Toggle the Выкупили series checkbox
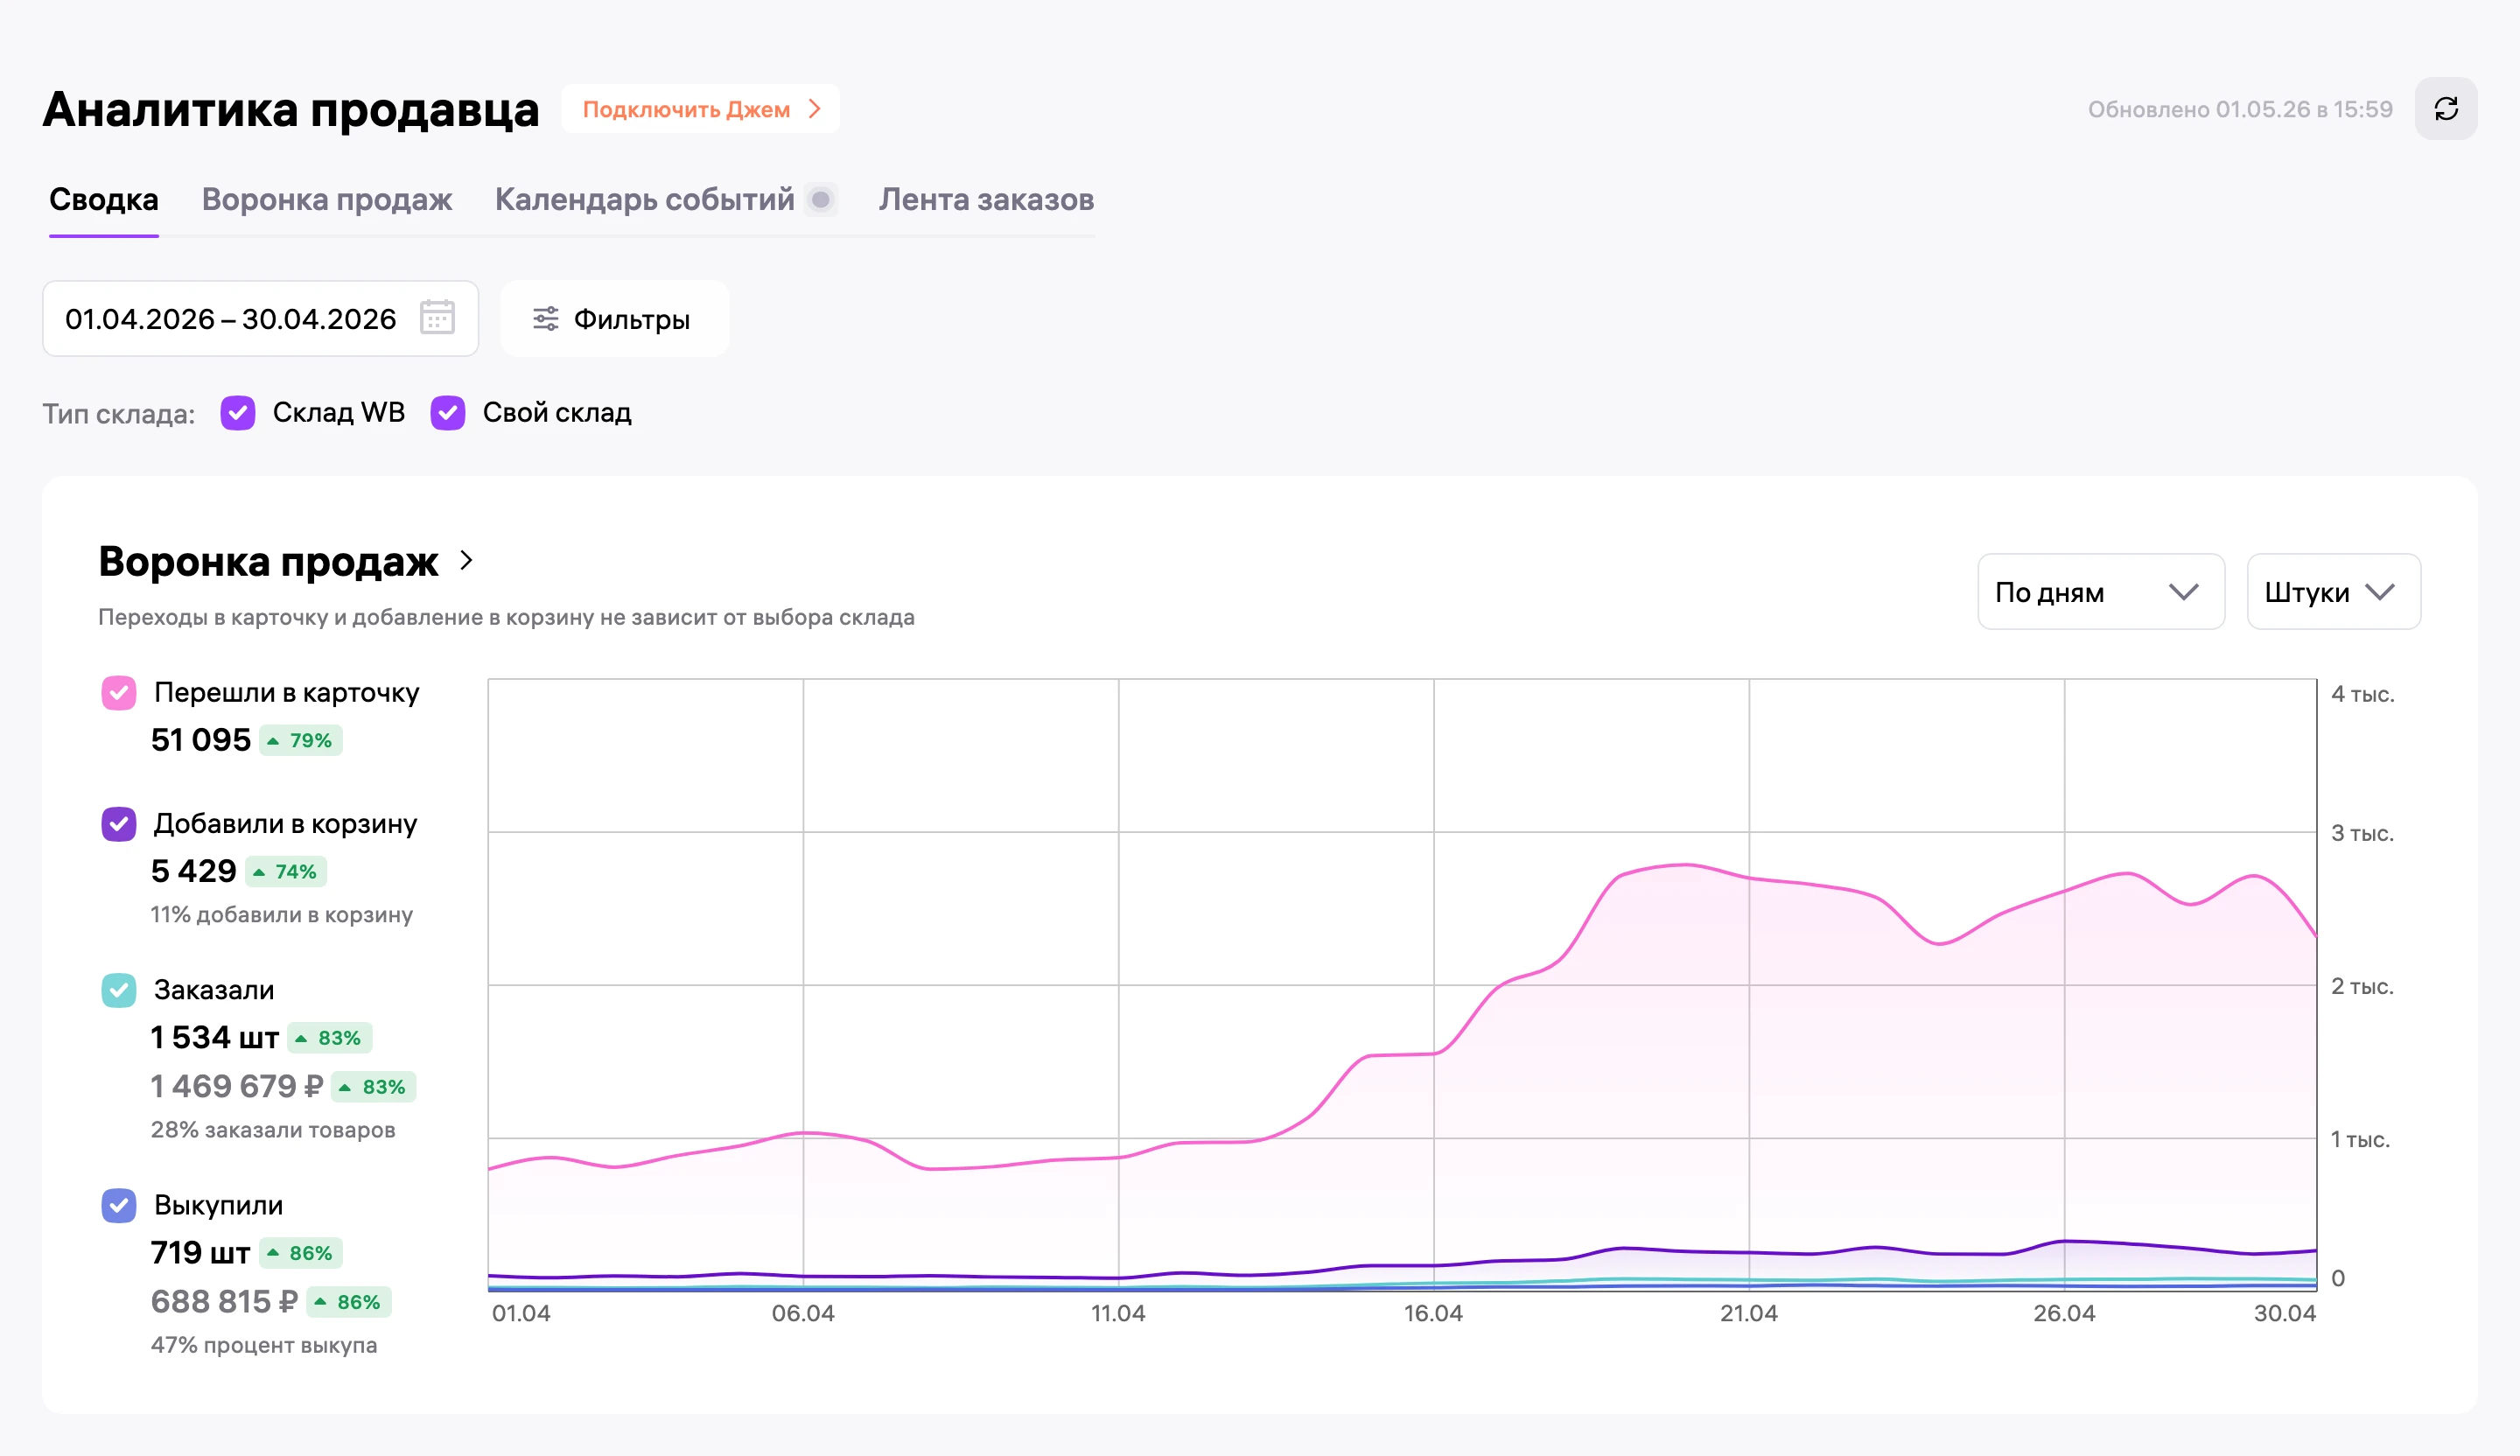This screenshot has width=2520, height=1456. pos(119,1205)
